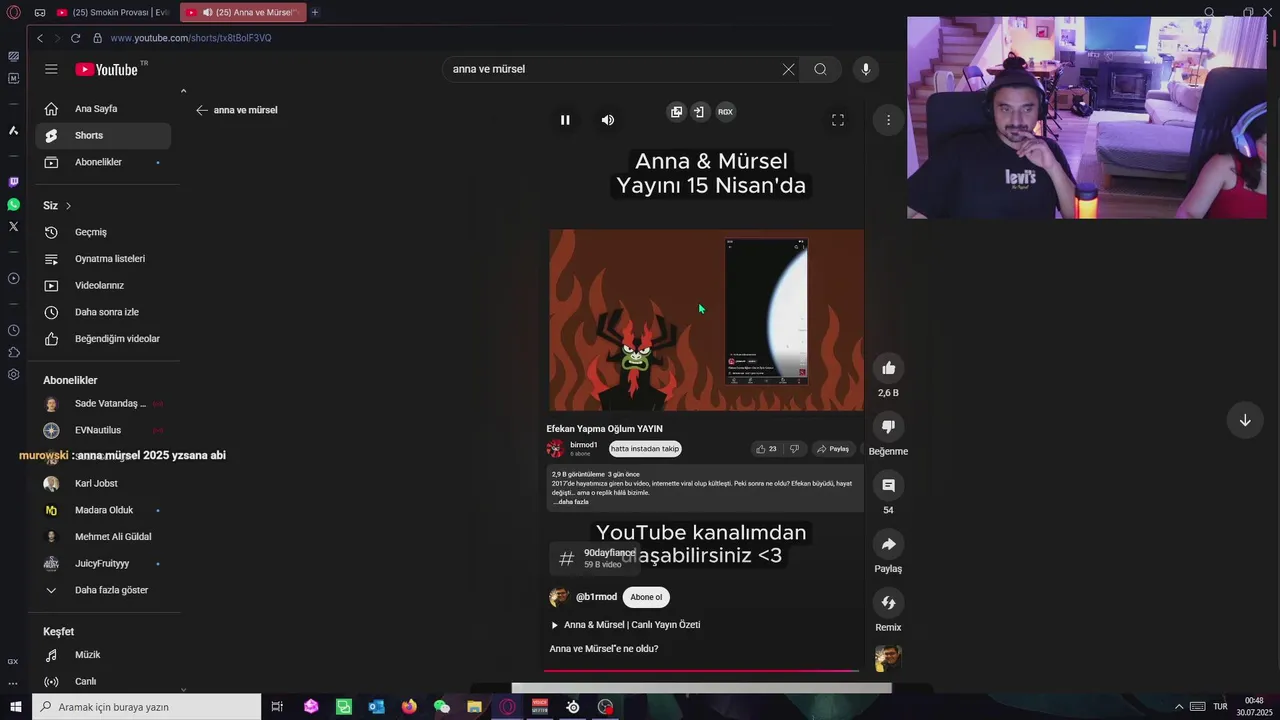This screenshot has height=720, width=1280.
Task: Seek on the Short's red progress bar
Action: coord(700,670)
